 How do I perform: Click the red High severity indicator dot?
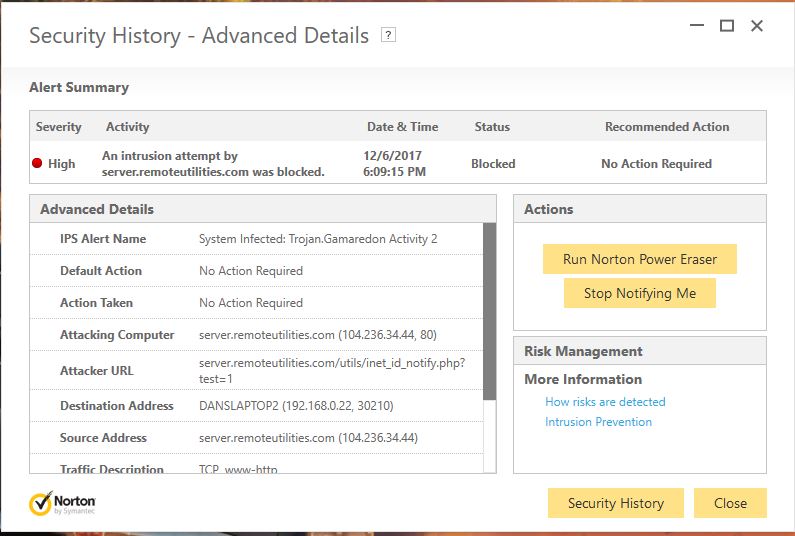tap(37, 164)
